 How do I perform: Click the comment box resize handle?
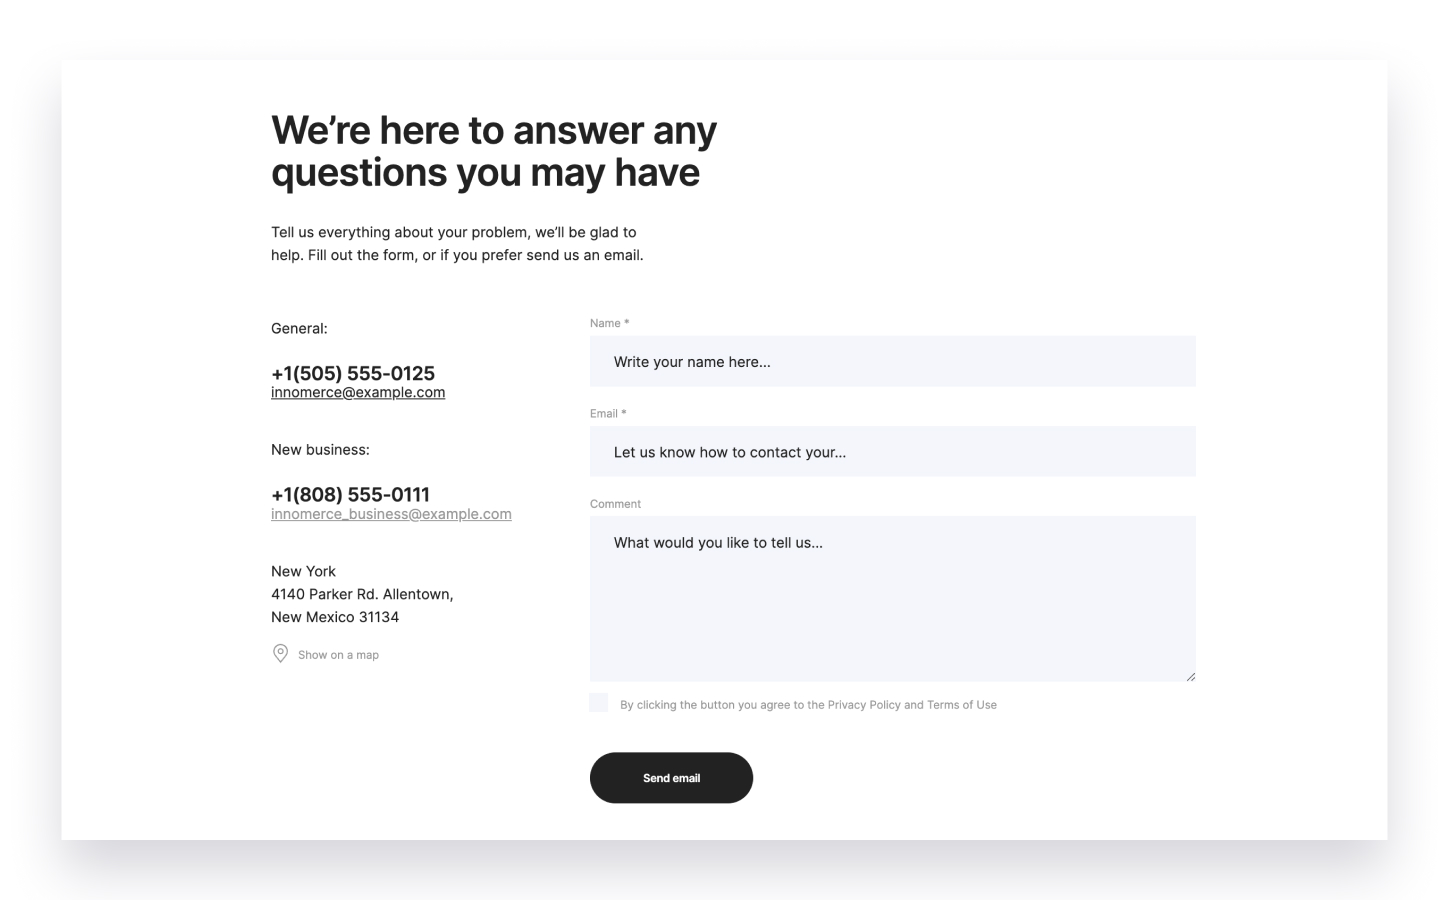(1190, 677)
